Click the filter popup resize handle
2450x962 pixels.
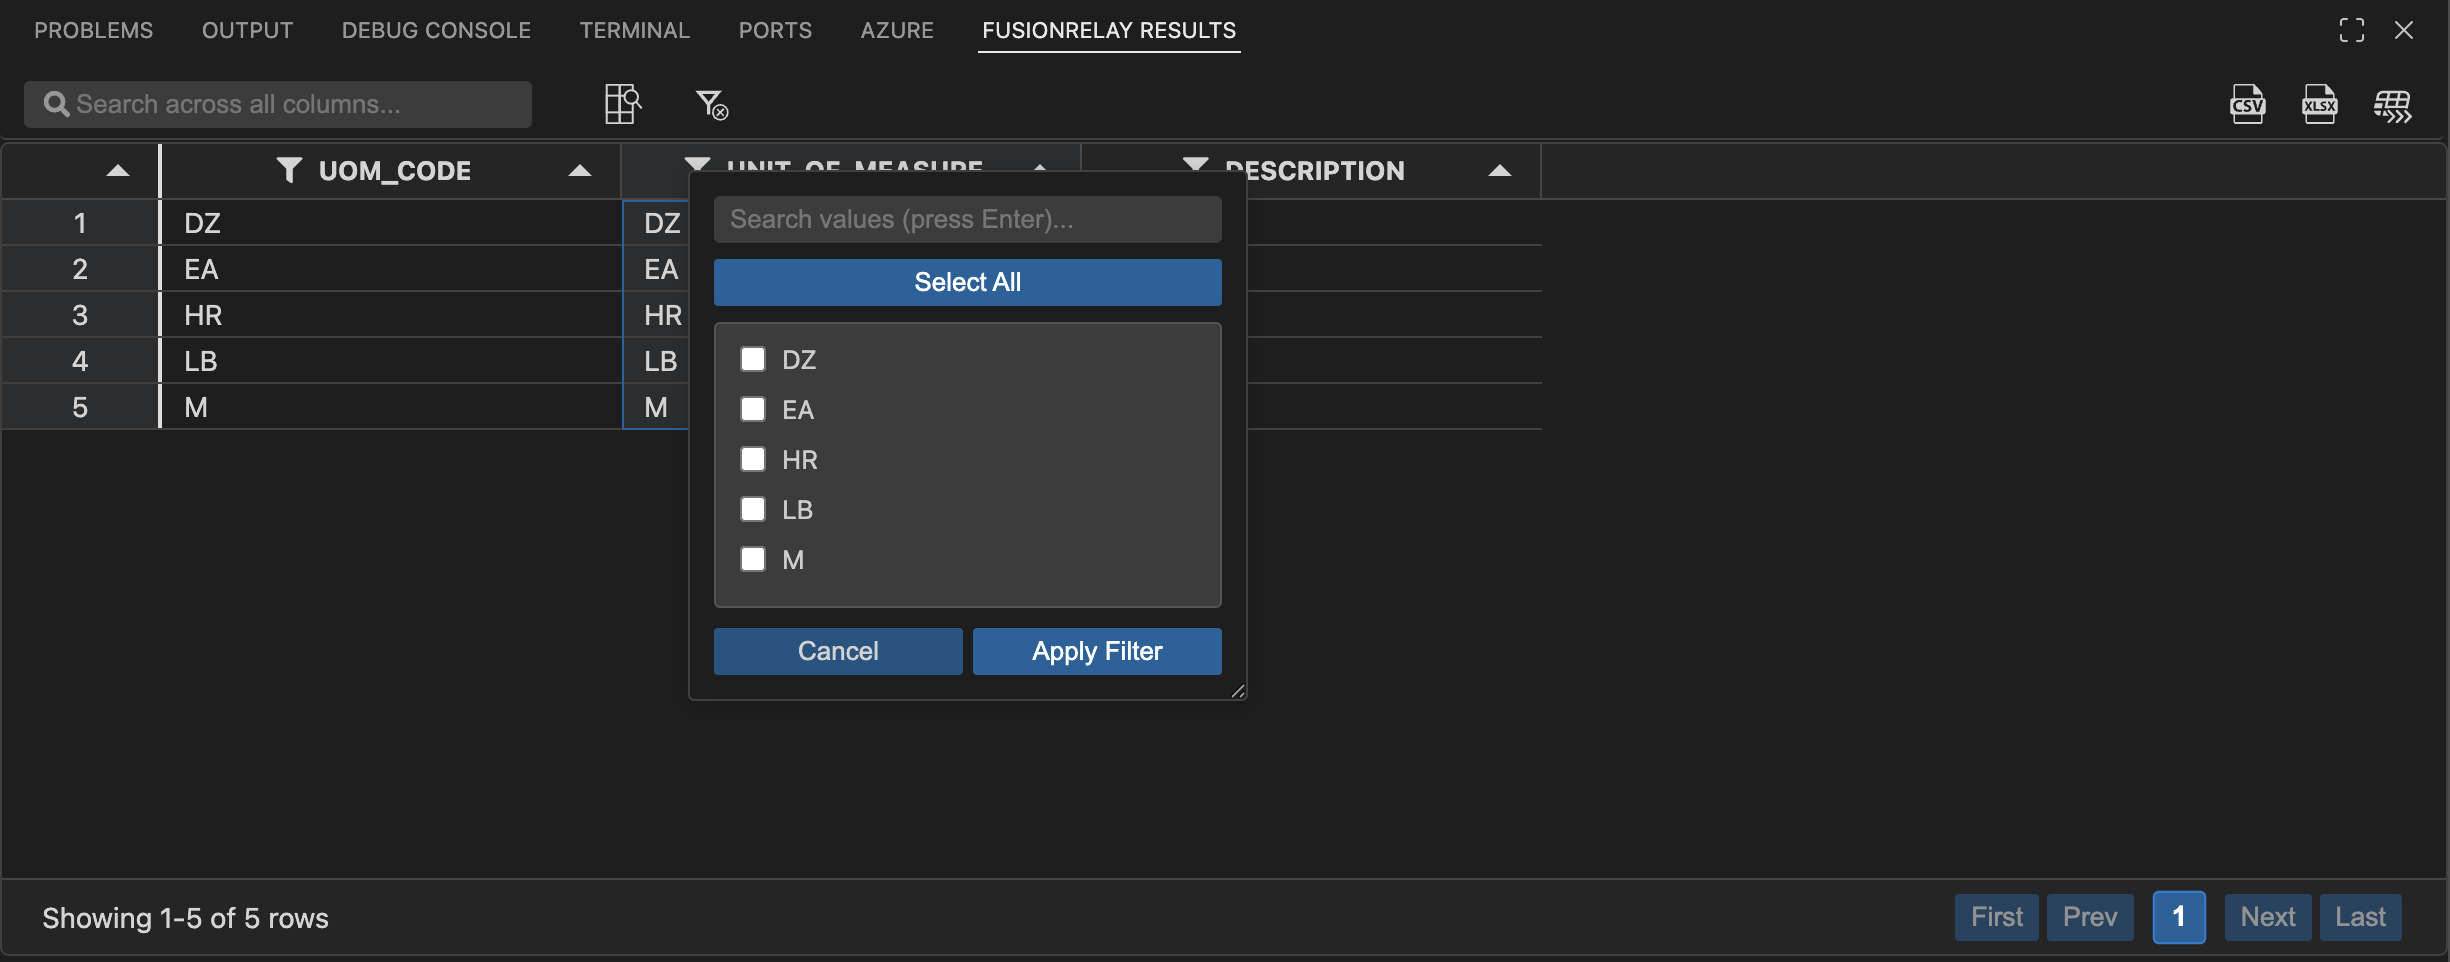[1237, 690]
